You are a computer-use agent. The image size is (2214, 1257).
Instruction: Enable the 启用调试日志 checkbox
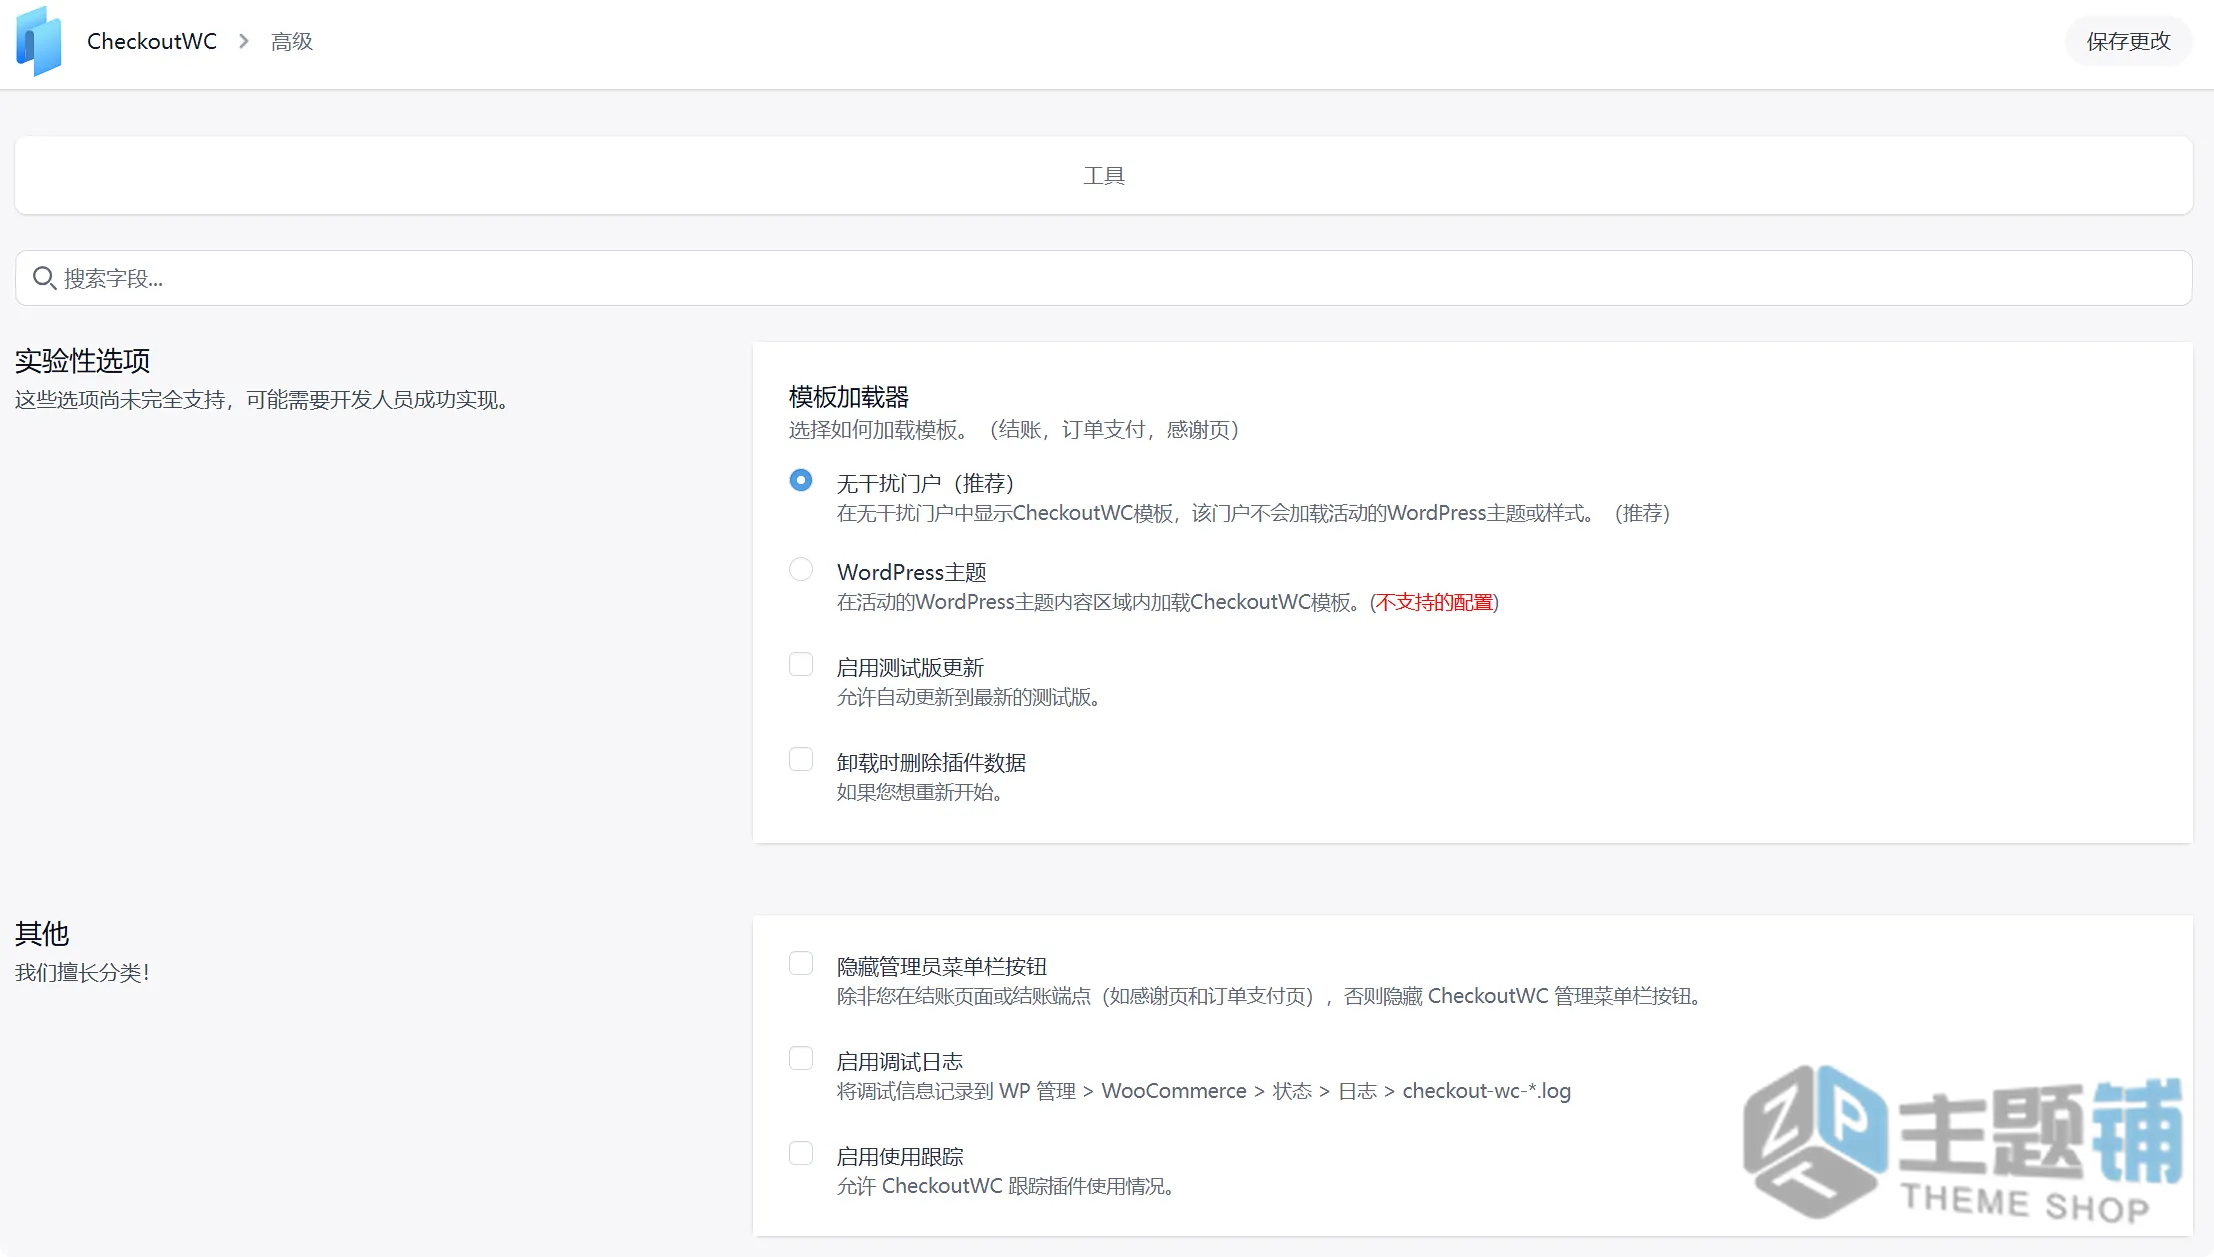(x=801, y=1058)
